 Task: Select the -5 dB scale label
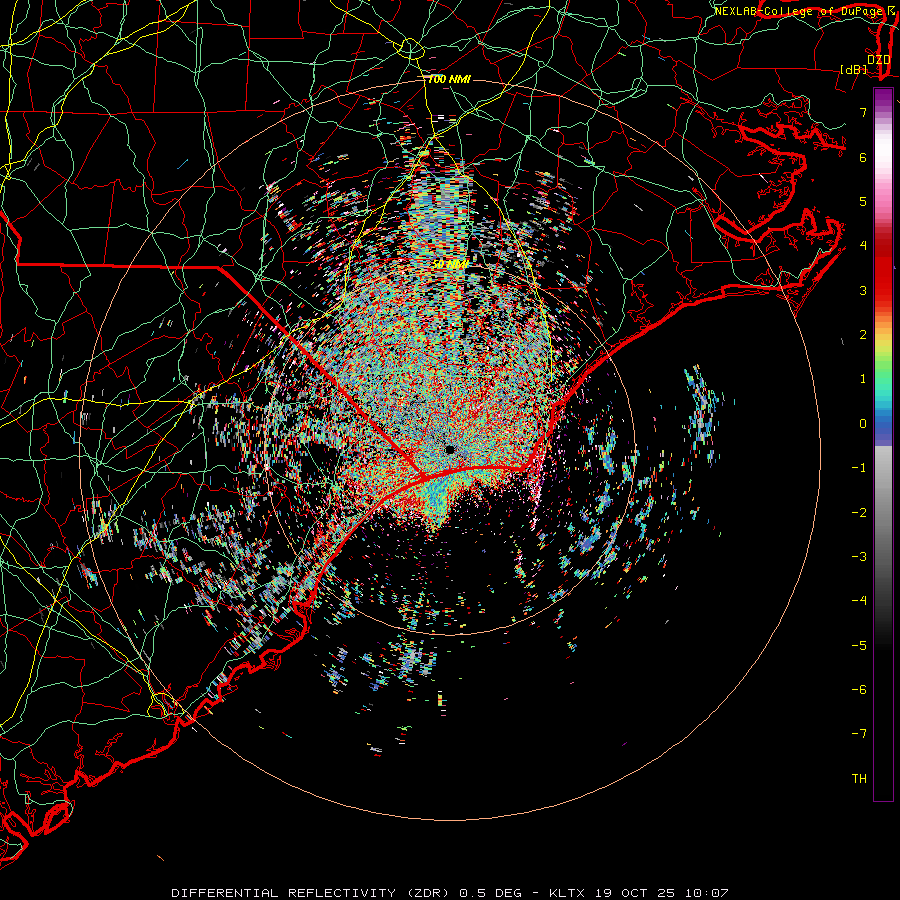click(859, 646)
